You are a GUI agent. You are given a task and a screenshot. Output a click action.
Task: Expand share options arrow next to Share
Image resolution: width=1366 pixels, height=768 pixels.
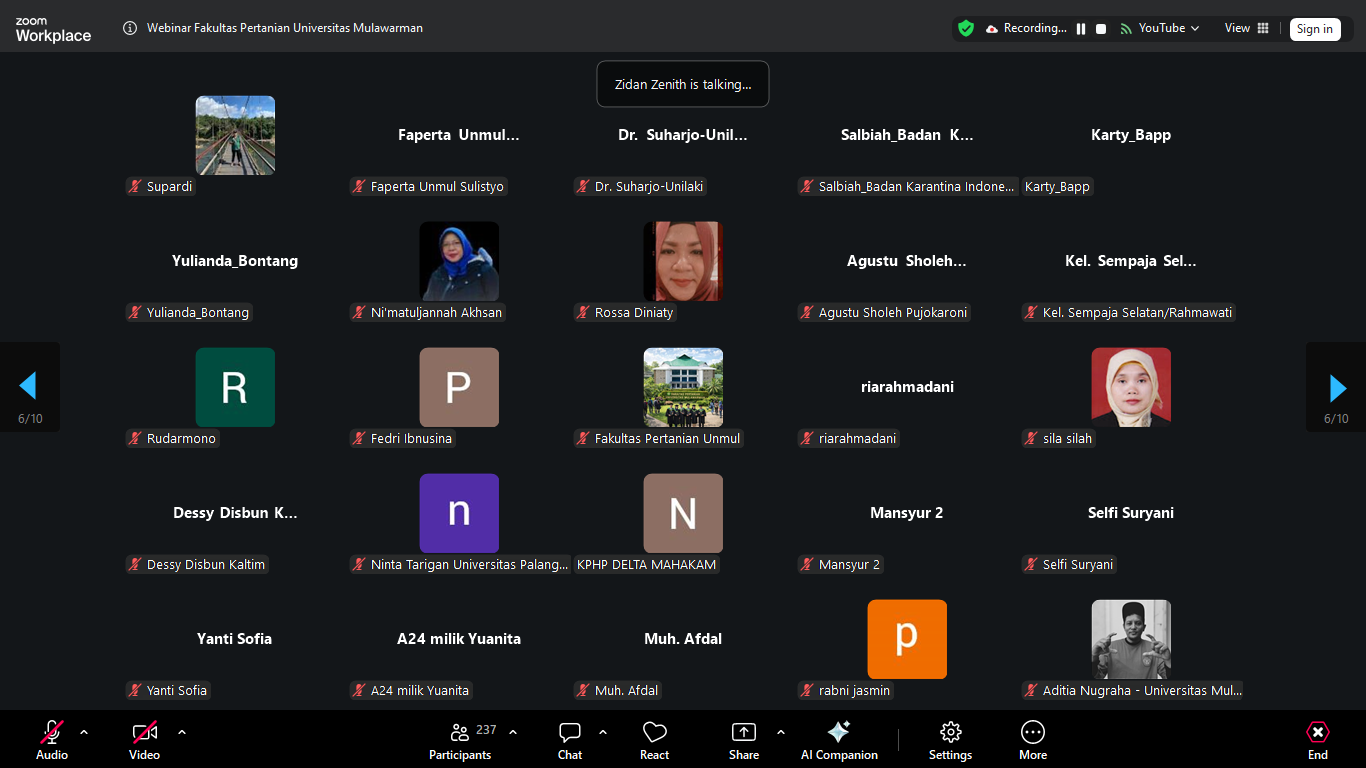pos(781,732)
